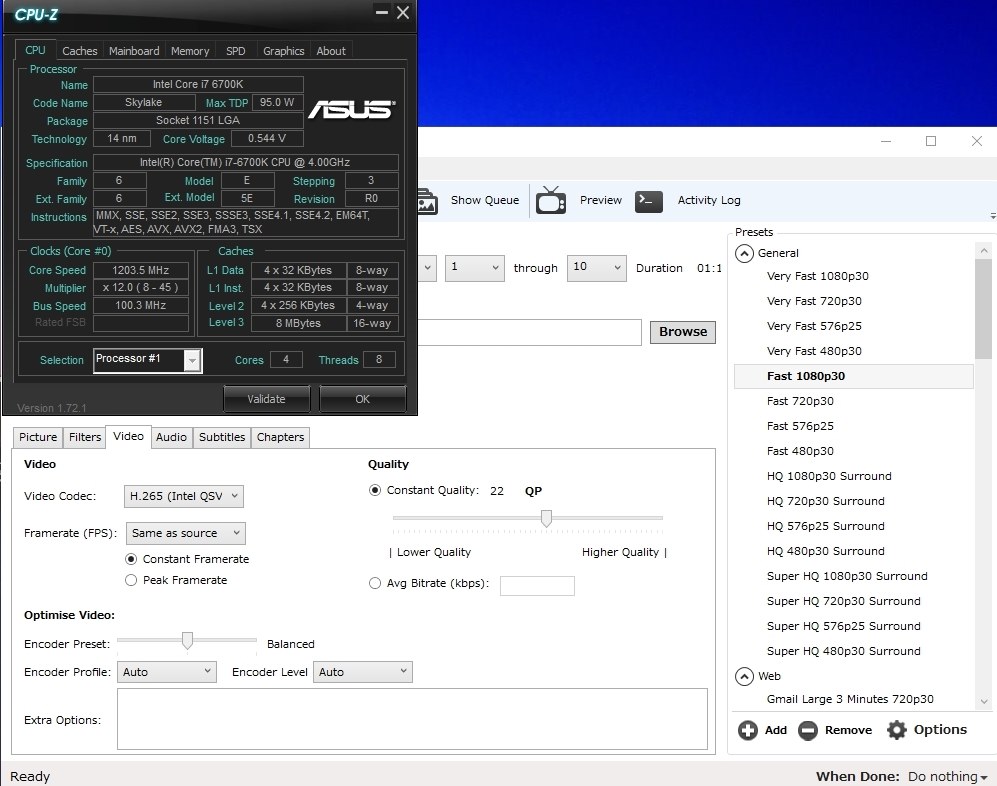Select the Very Fast 576p25 preset
This screenshot has height=786, width=997.
814,326
